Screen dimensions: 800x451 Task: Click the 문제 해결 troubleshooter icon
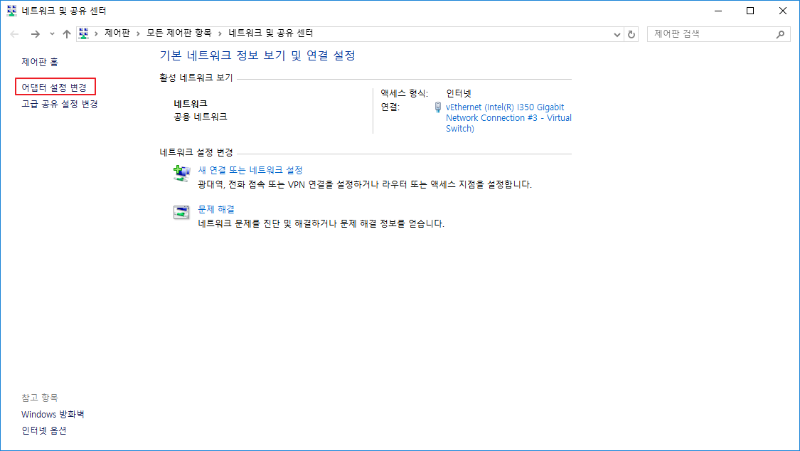pyautogui.click(x=181, y=212)
